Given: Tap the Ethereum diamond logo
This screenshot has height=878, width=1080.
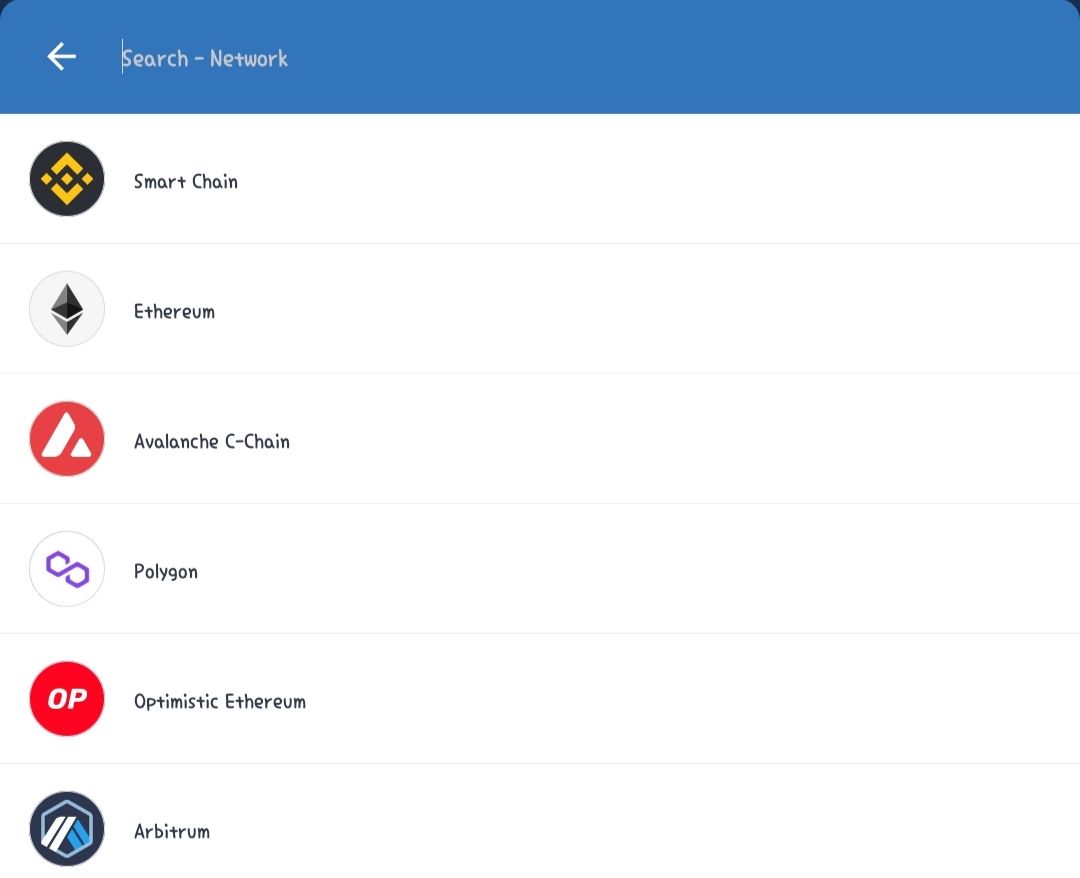Looking at the screenshot, I should pyautogui.click(x=67, y=309).
